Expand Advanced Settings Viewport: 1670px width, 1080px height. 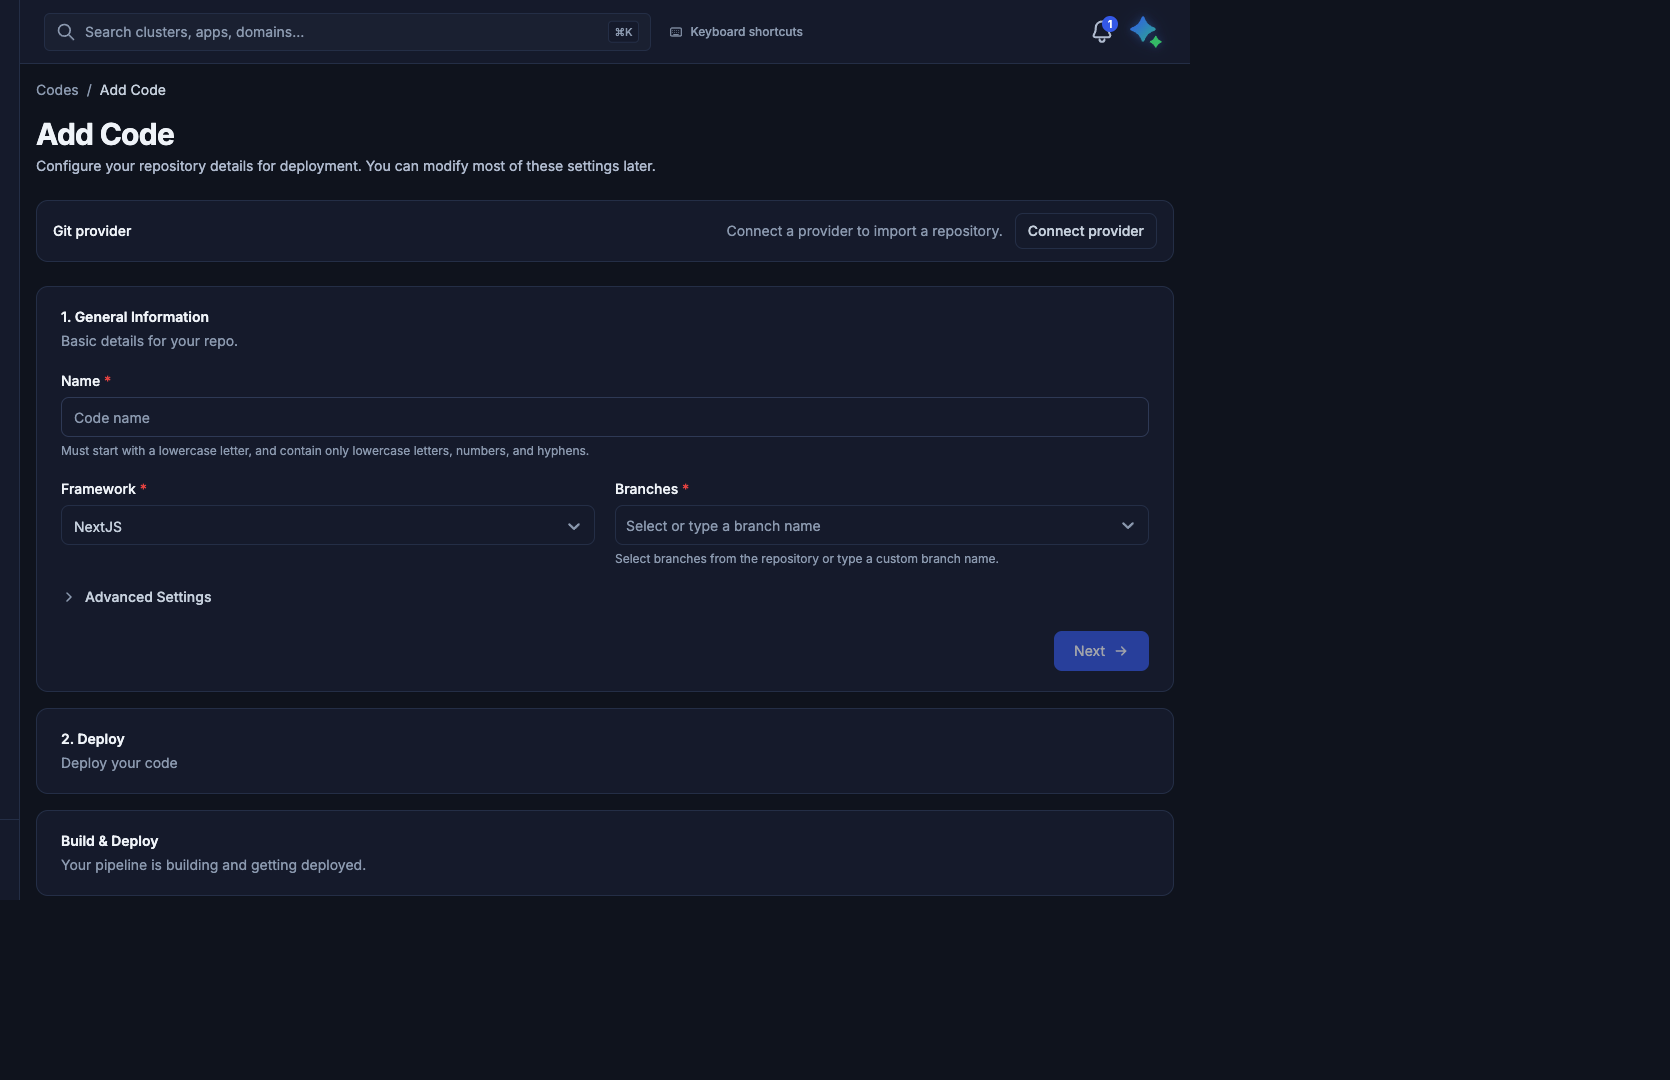point(137,597)
